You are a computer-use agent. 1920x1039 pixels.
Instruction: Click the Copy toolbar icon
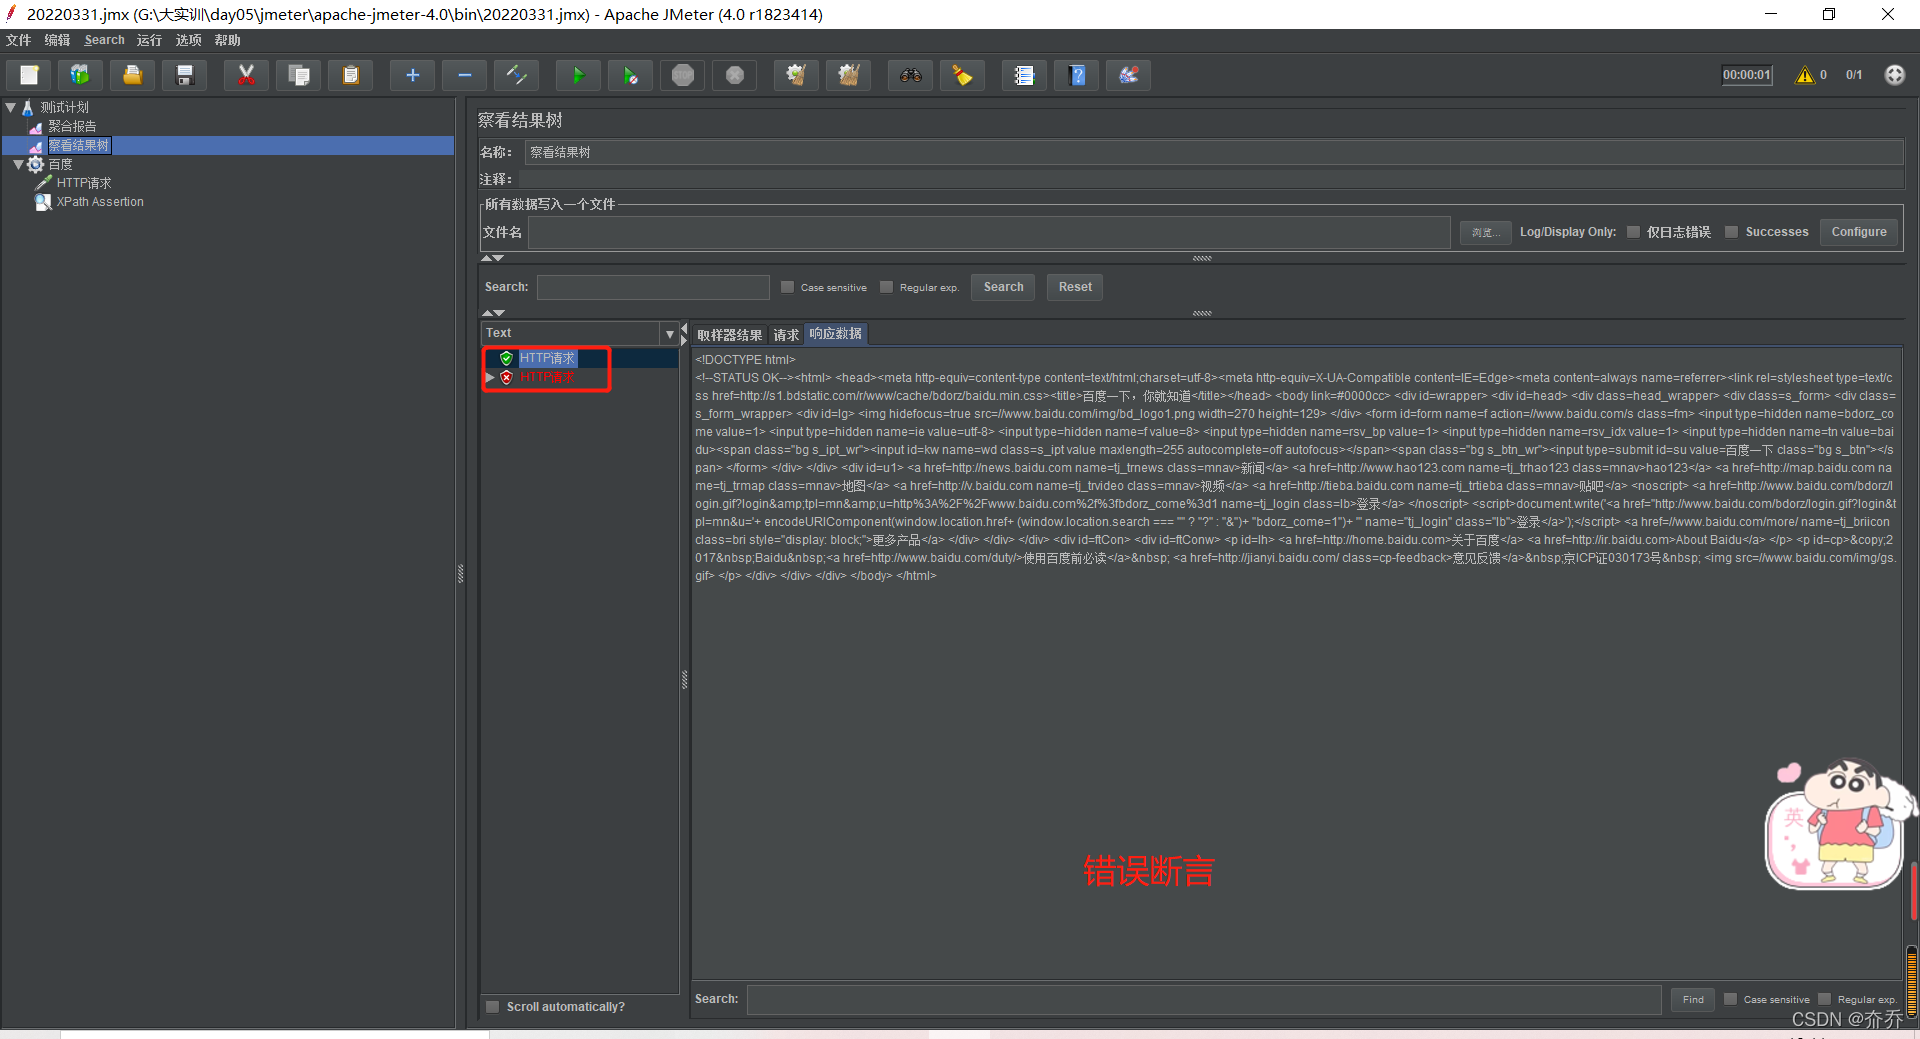click(x=299, y=75)
